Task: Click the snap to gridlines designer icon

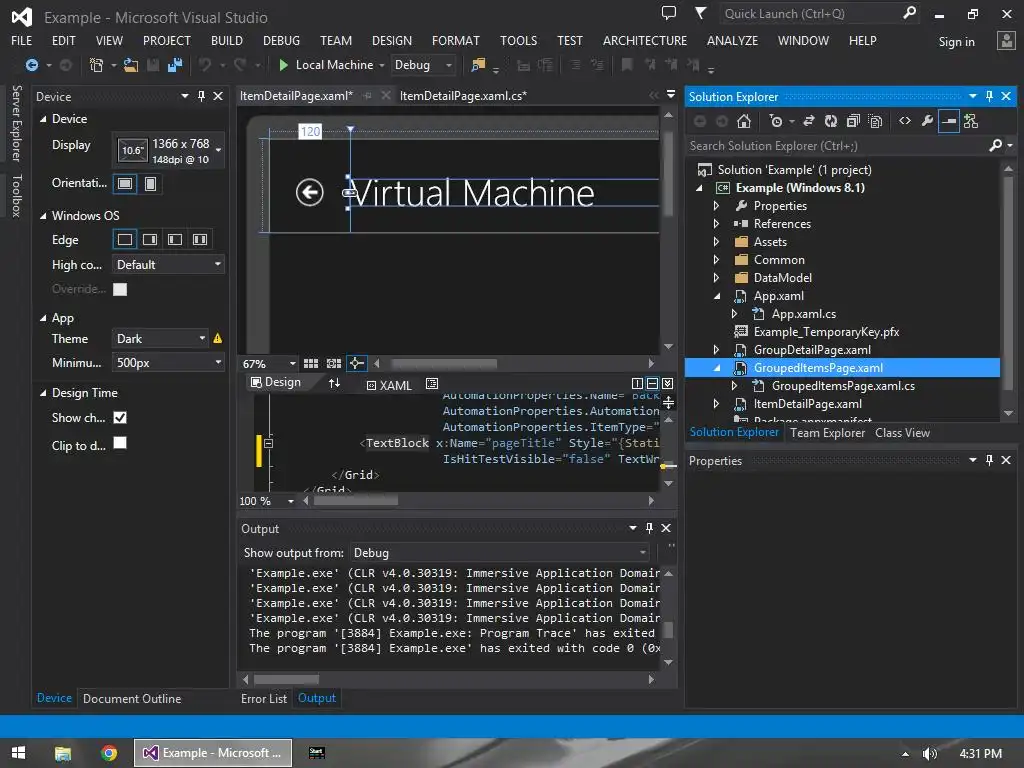Action: pyautogui.click(x=334, y=363)
